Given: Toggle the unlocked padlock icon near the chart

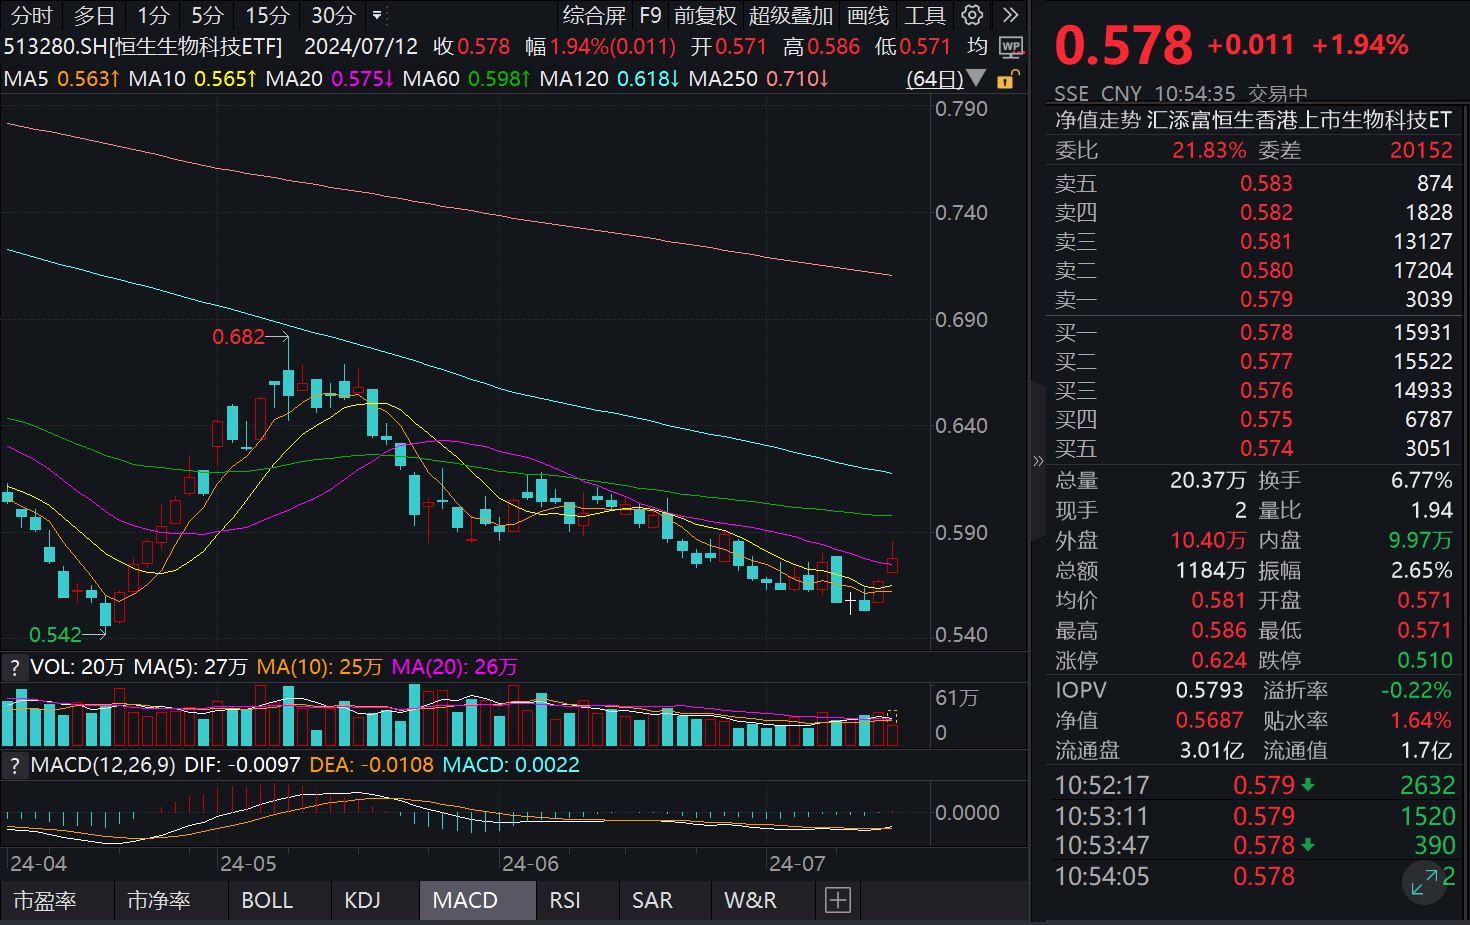Looking at the screenshot, I should 1007,79.
